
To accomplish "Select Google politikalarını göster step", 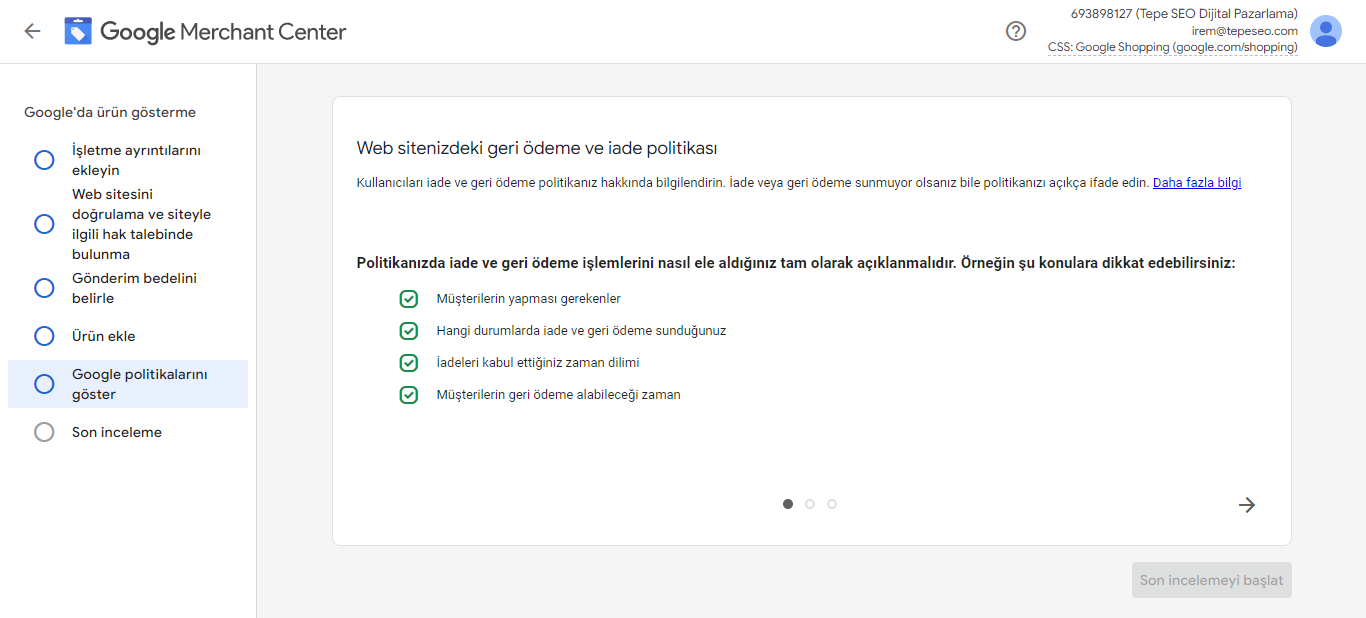I will coord(139,384).
